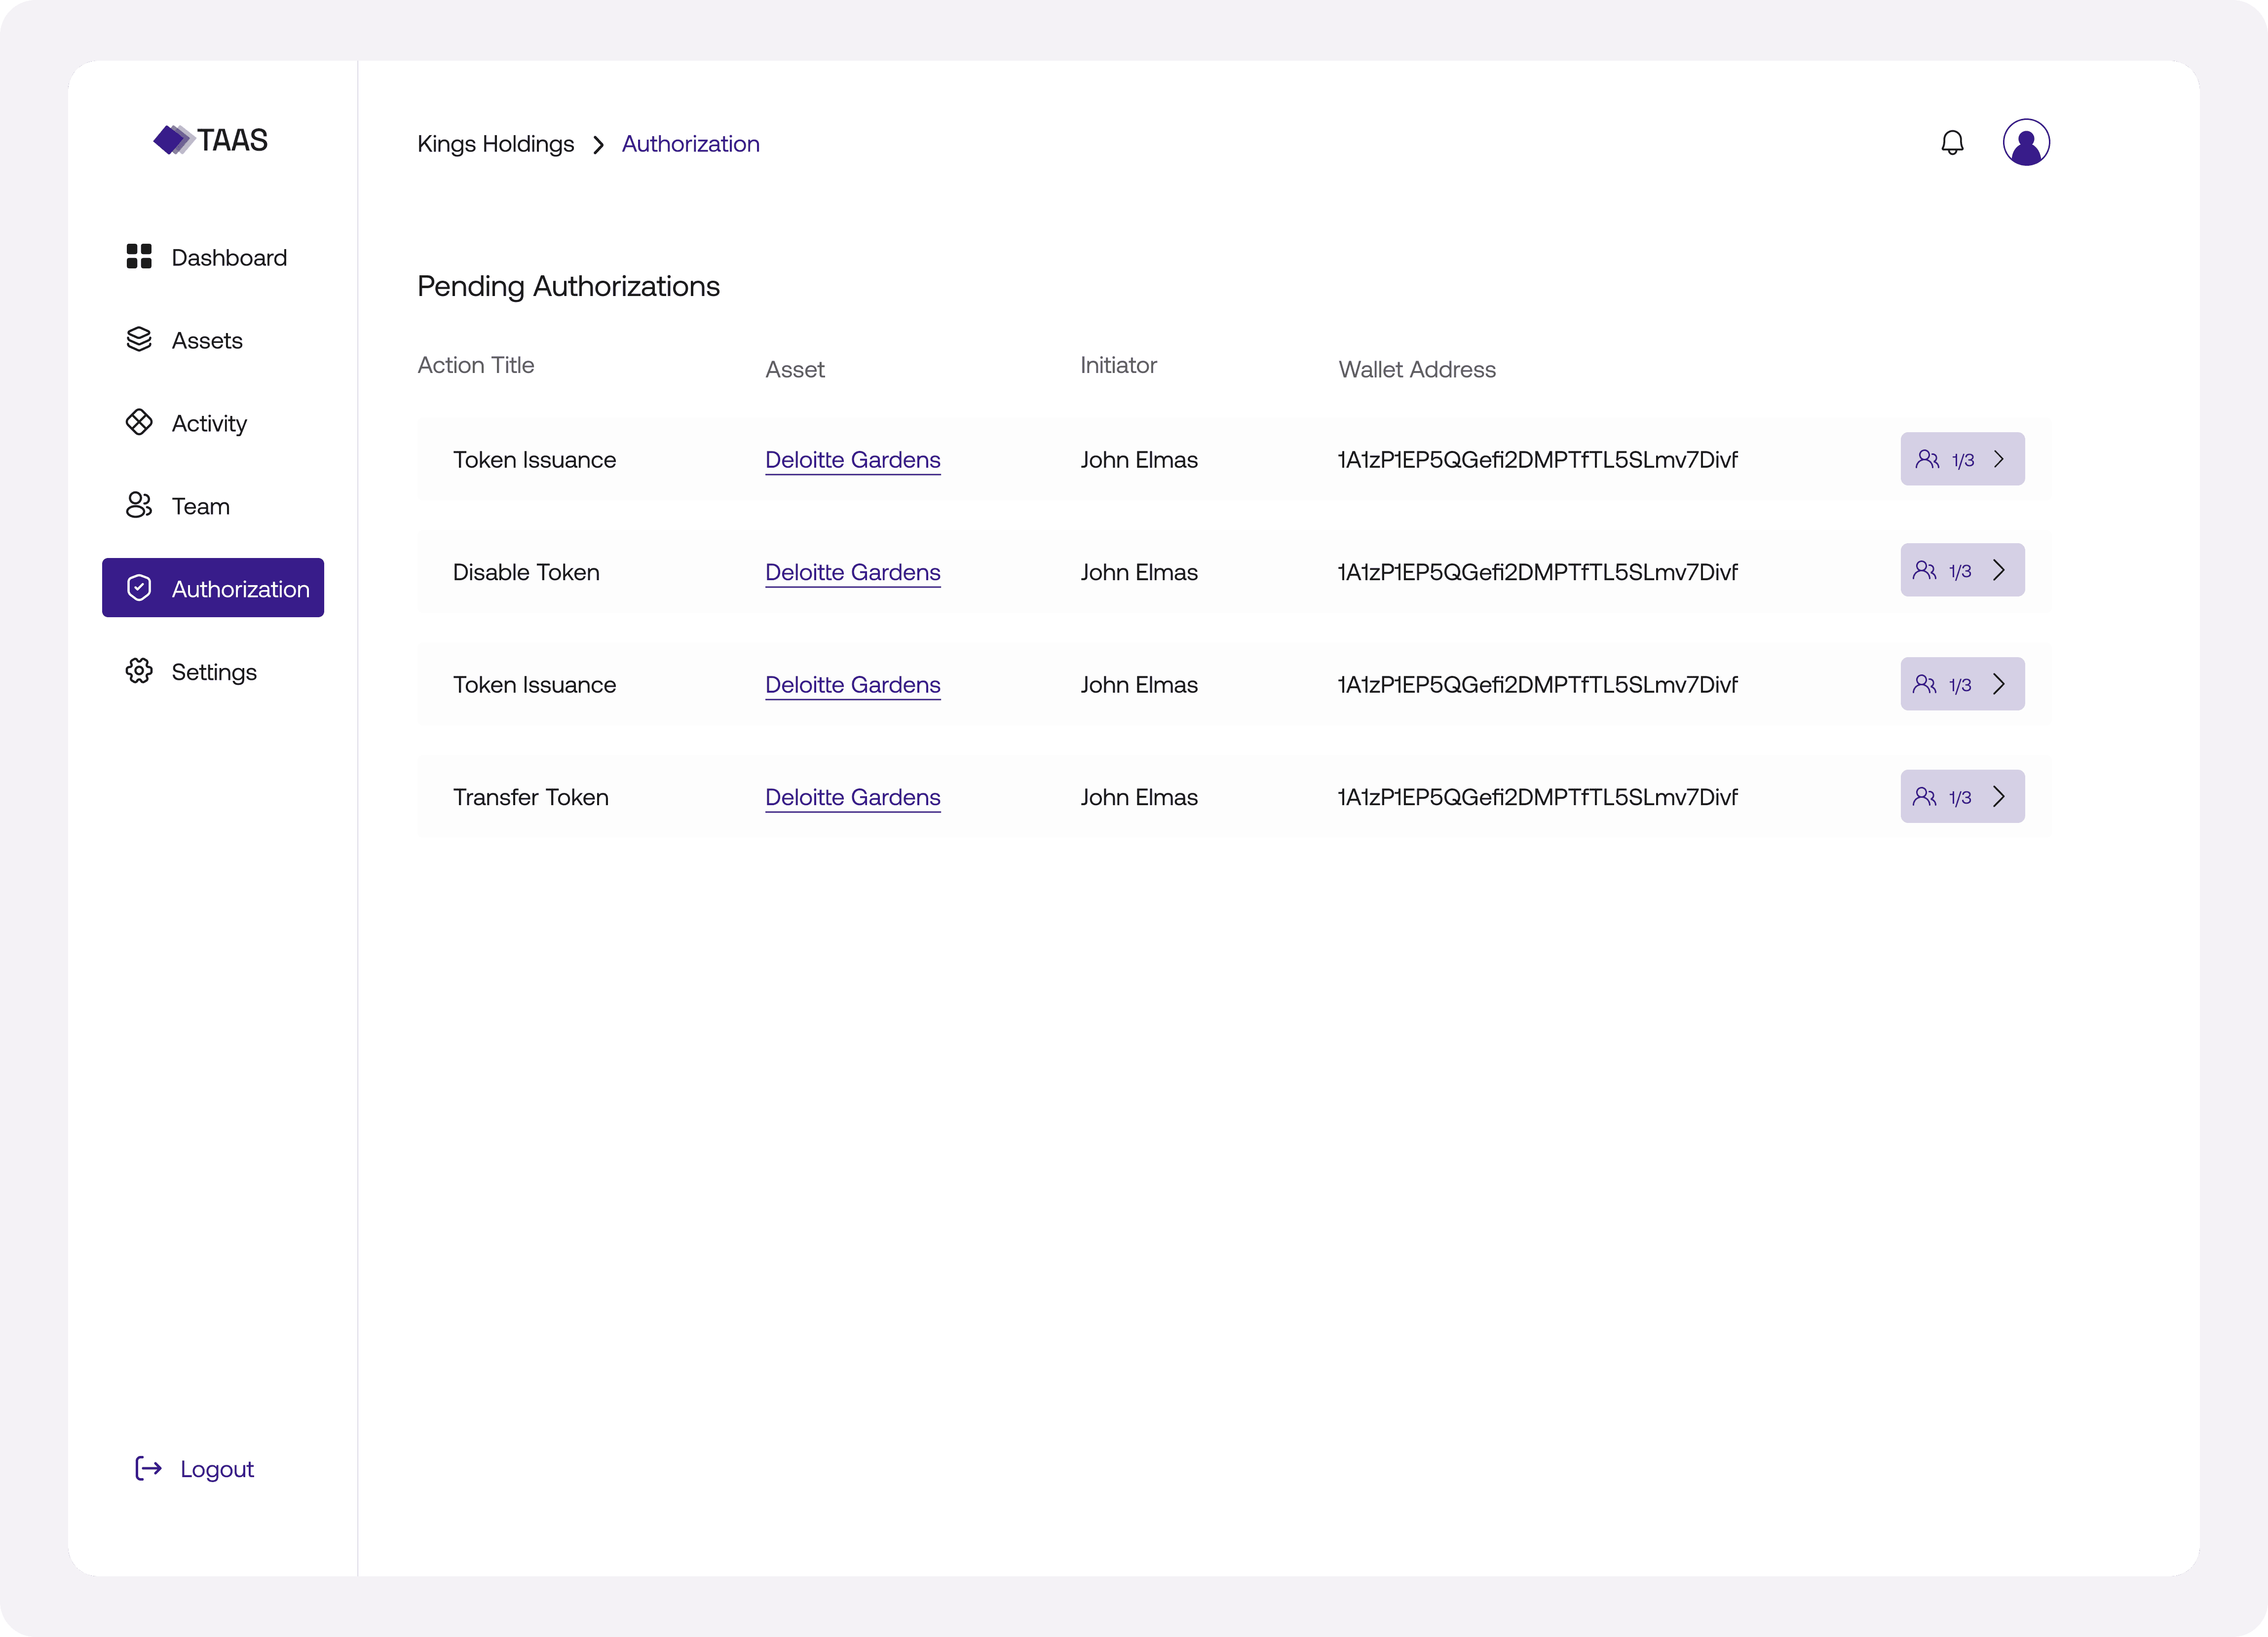
Task: Open the Authorization sidebar menu item
Action: click(x=213, y=588)
